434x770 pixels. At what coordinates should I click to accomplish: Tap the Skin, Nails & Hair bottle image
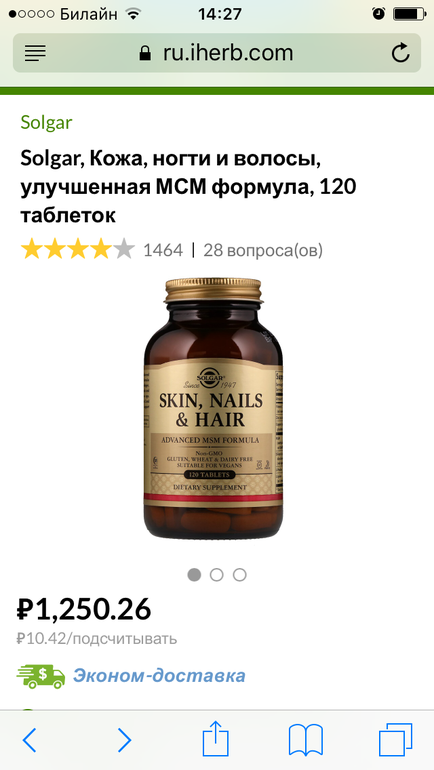click(213, 409)
